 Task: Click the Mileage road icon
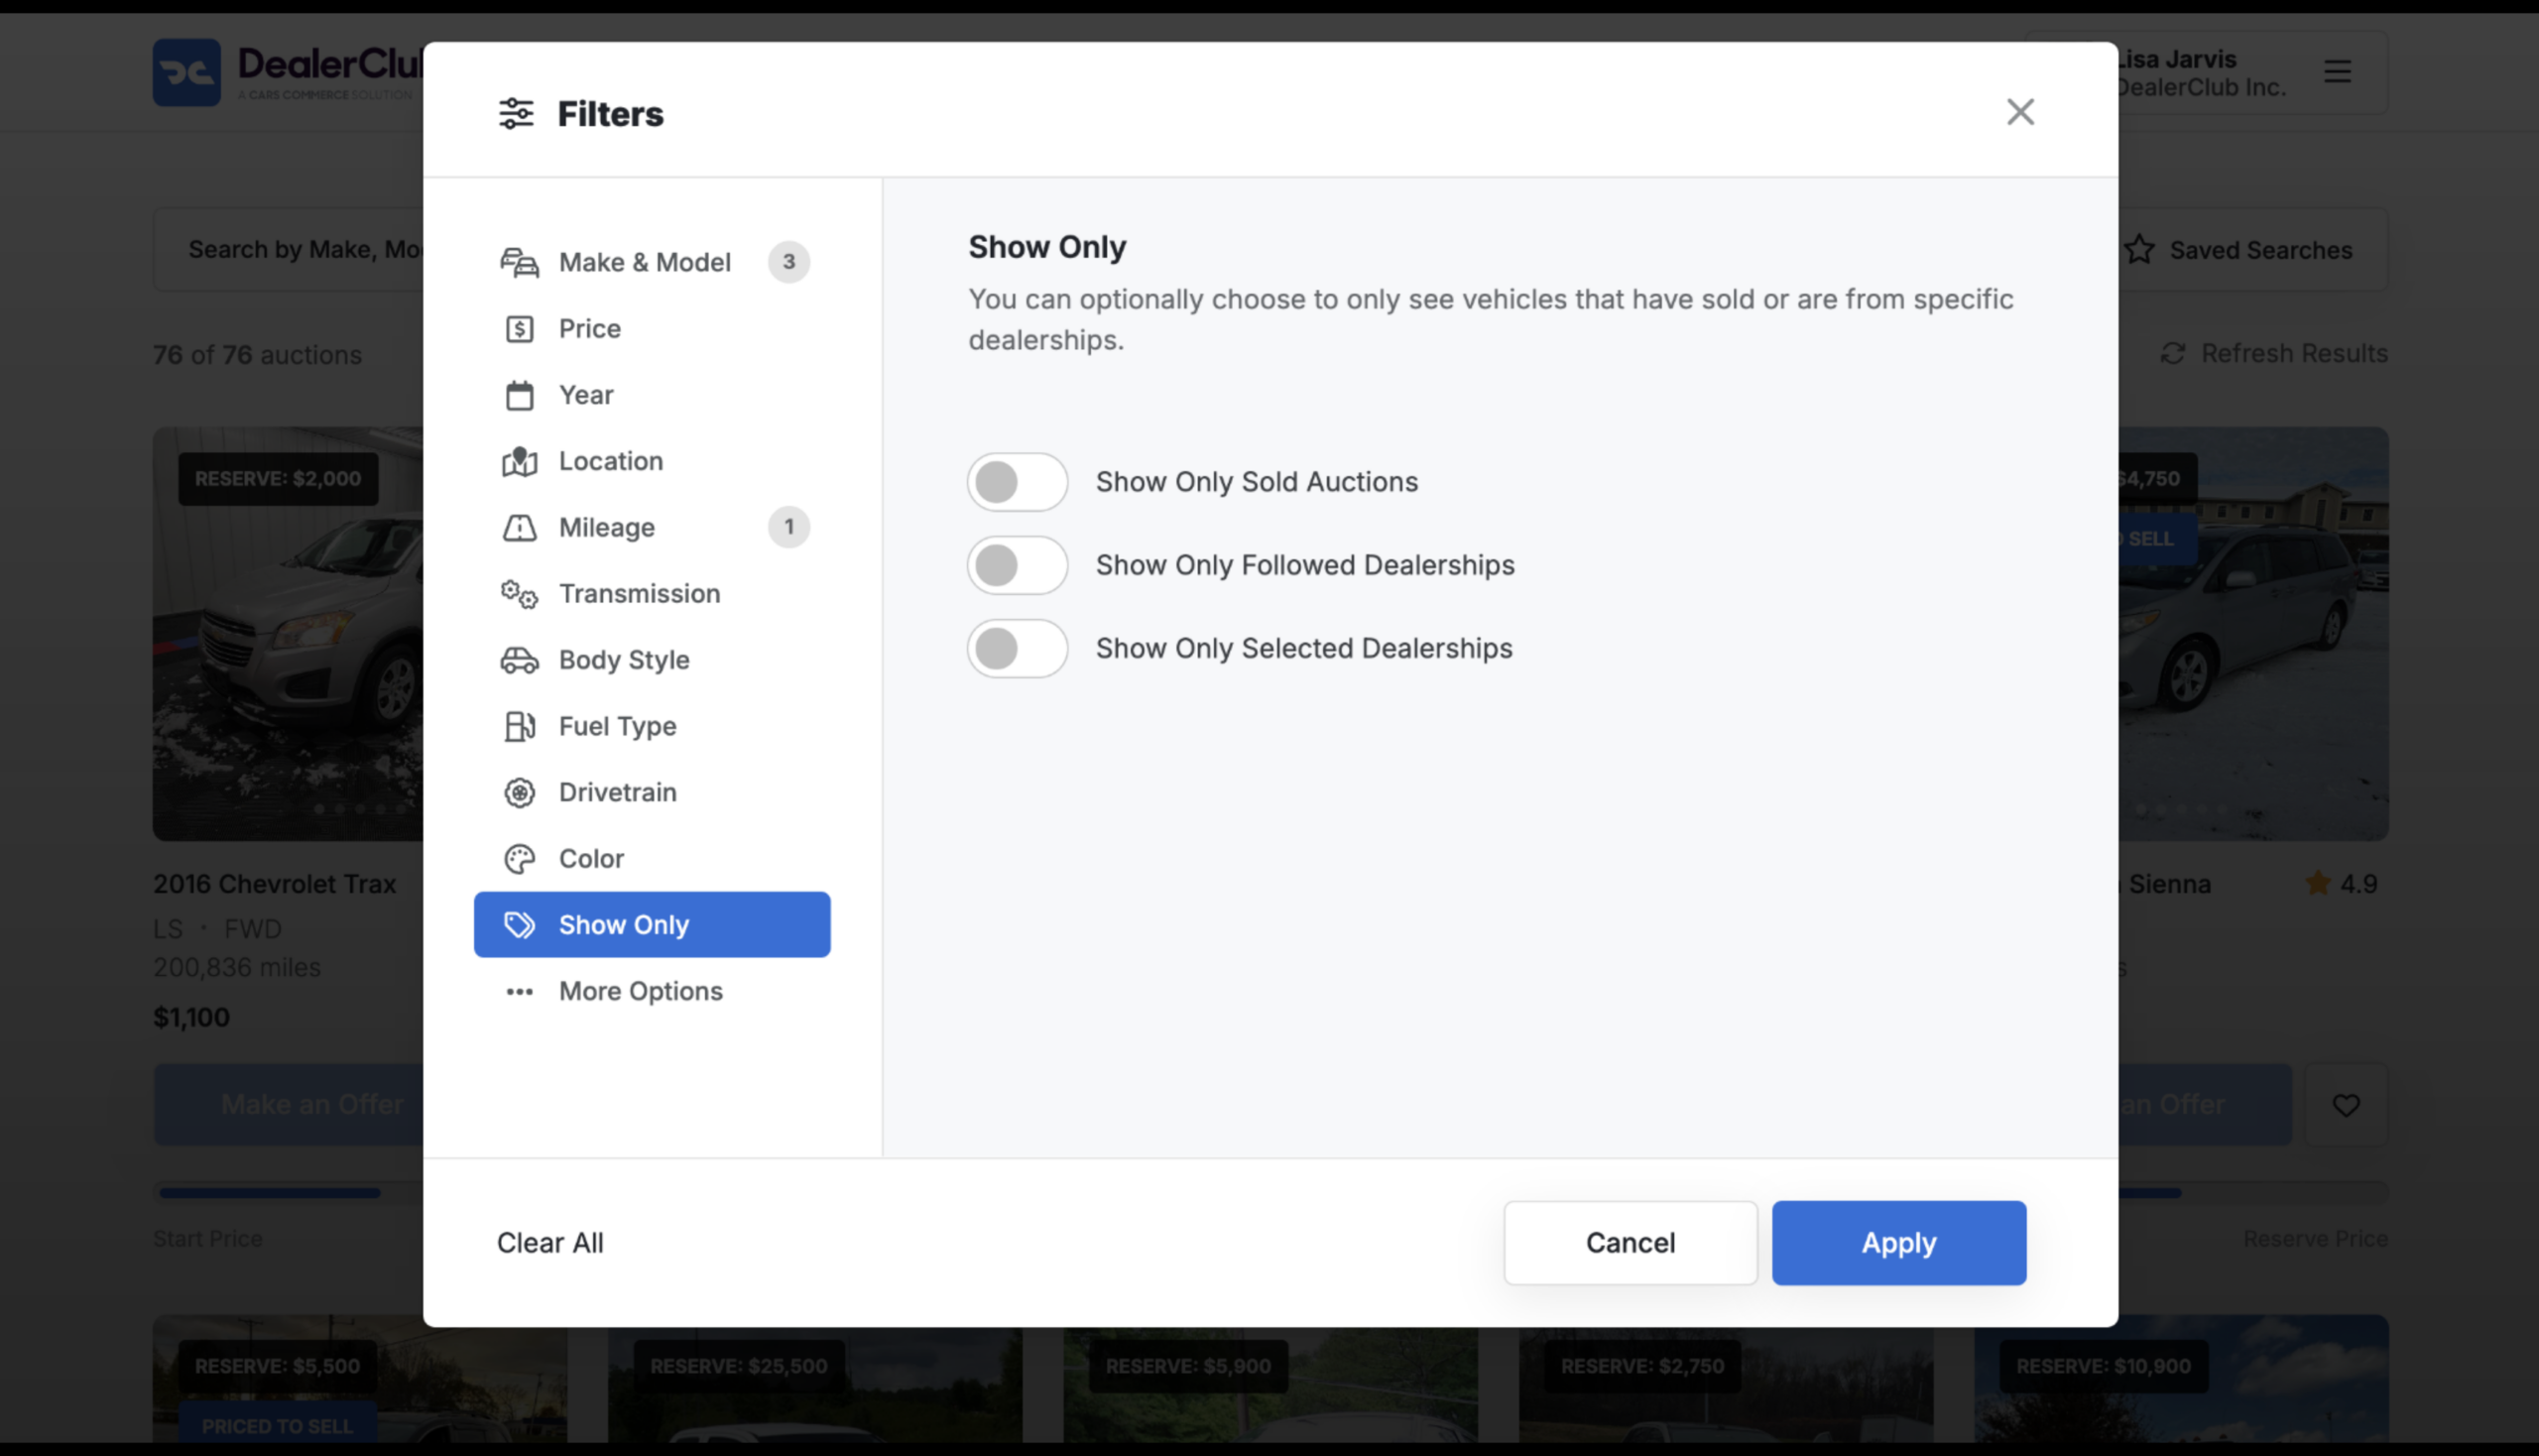point(519,527)
